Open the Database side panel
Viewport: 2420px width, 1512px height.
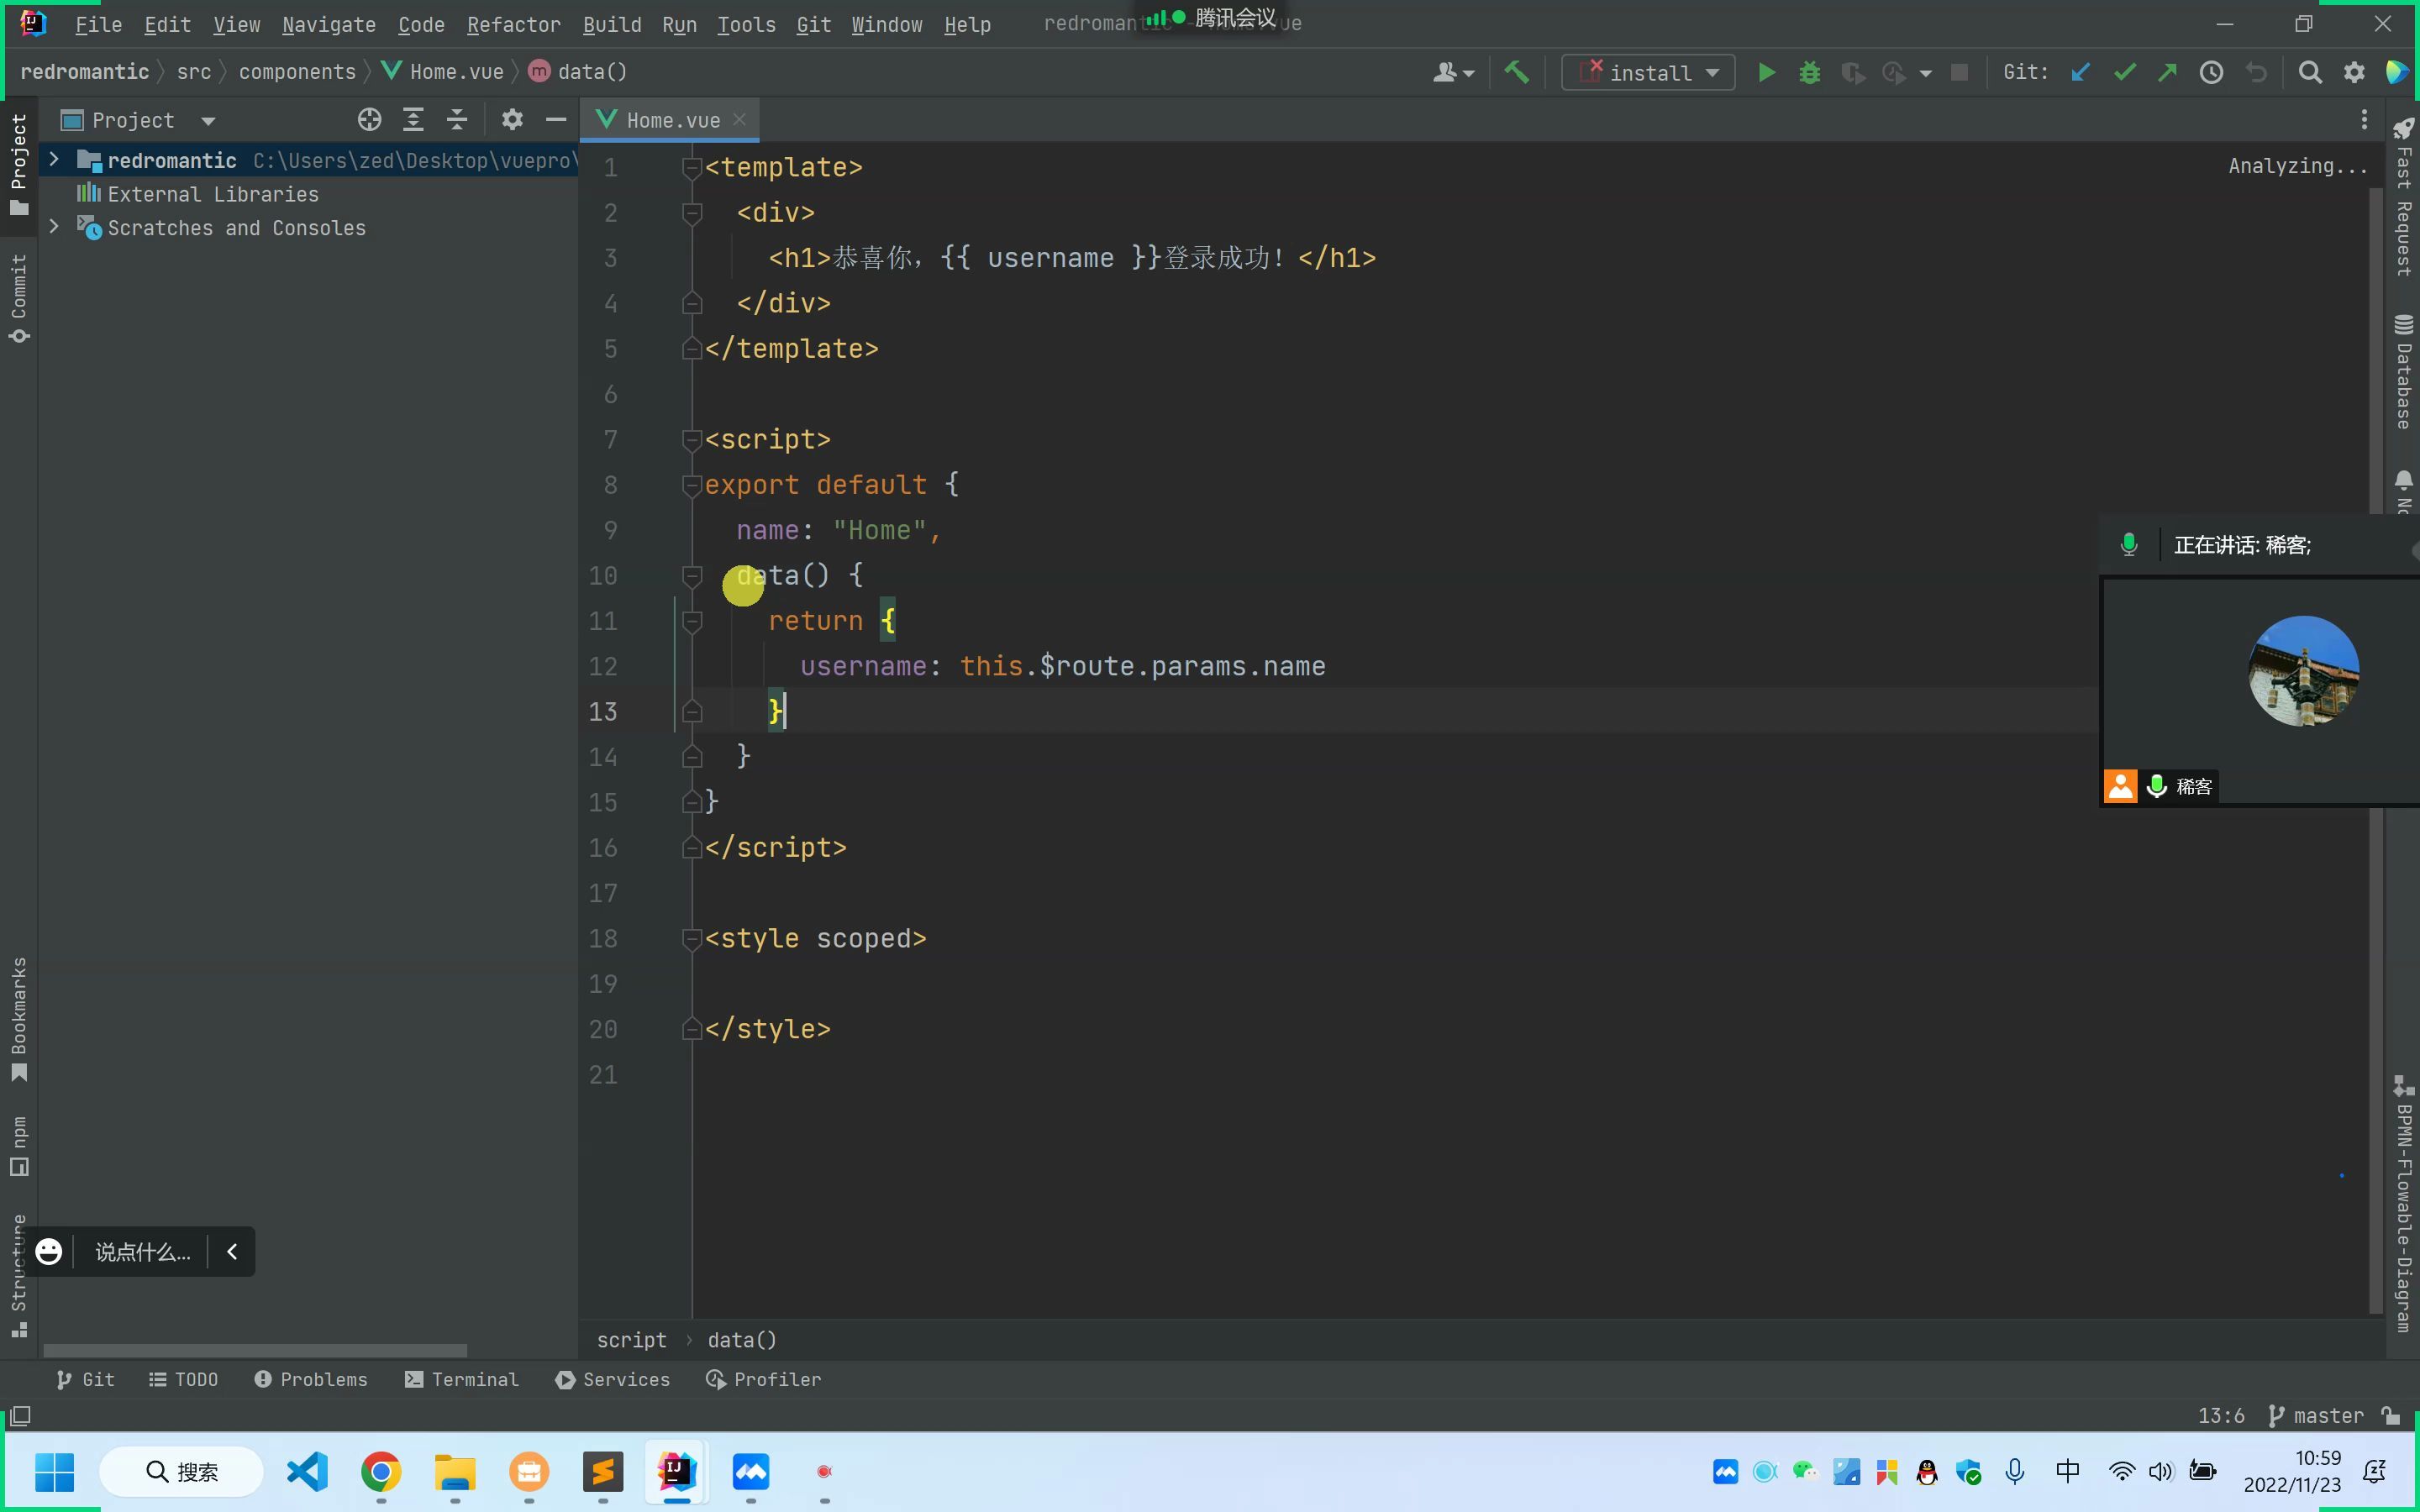(2403, 372)
